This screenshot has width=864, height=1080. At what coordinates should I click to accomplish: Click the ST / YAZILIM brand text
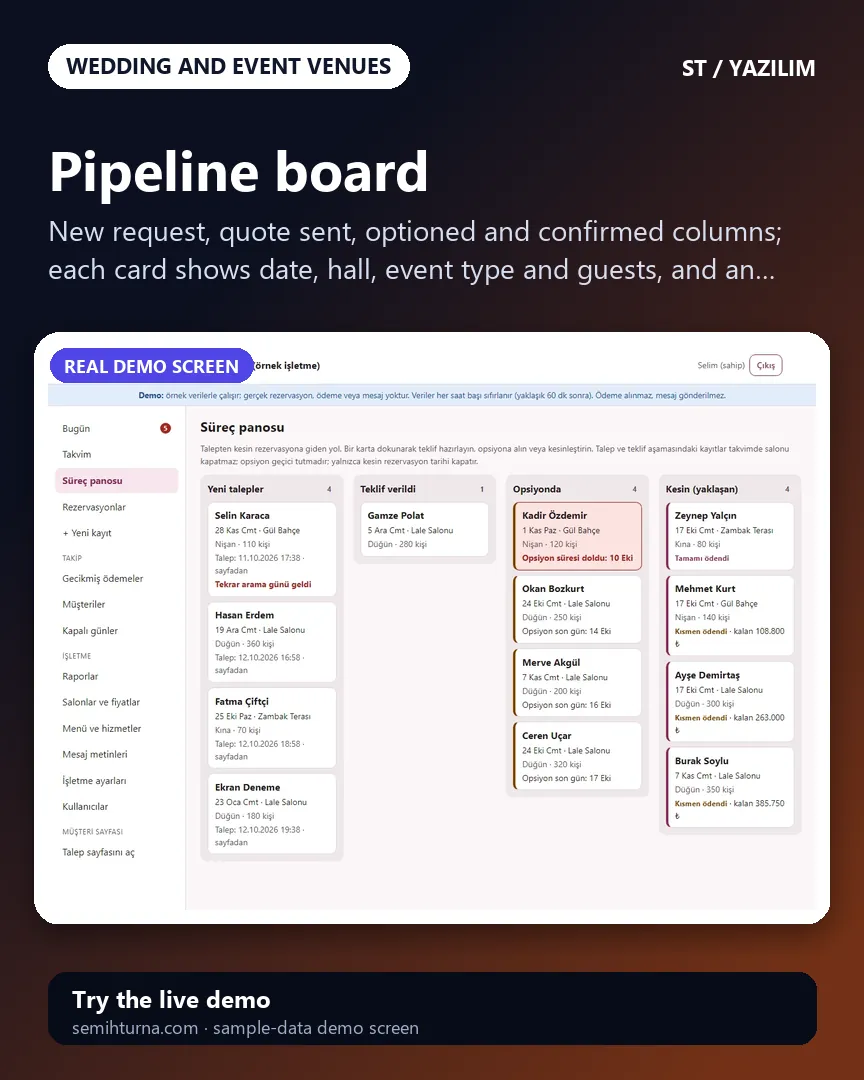748,68
